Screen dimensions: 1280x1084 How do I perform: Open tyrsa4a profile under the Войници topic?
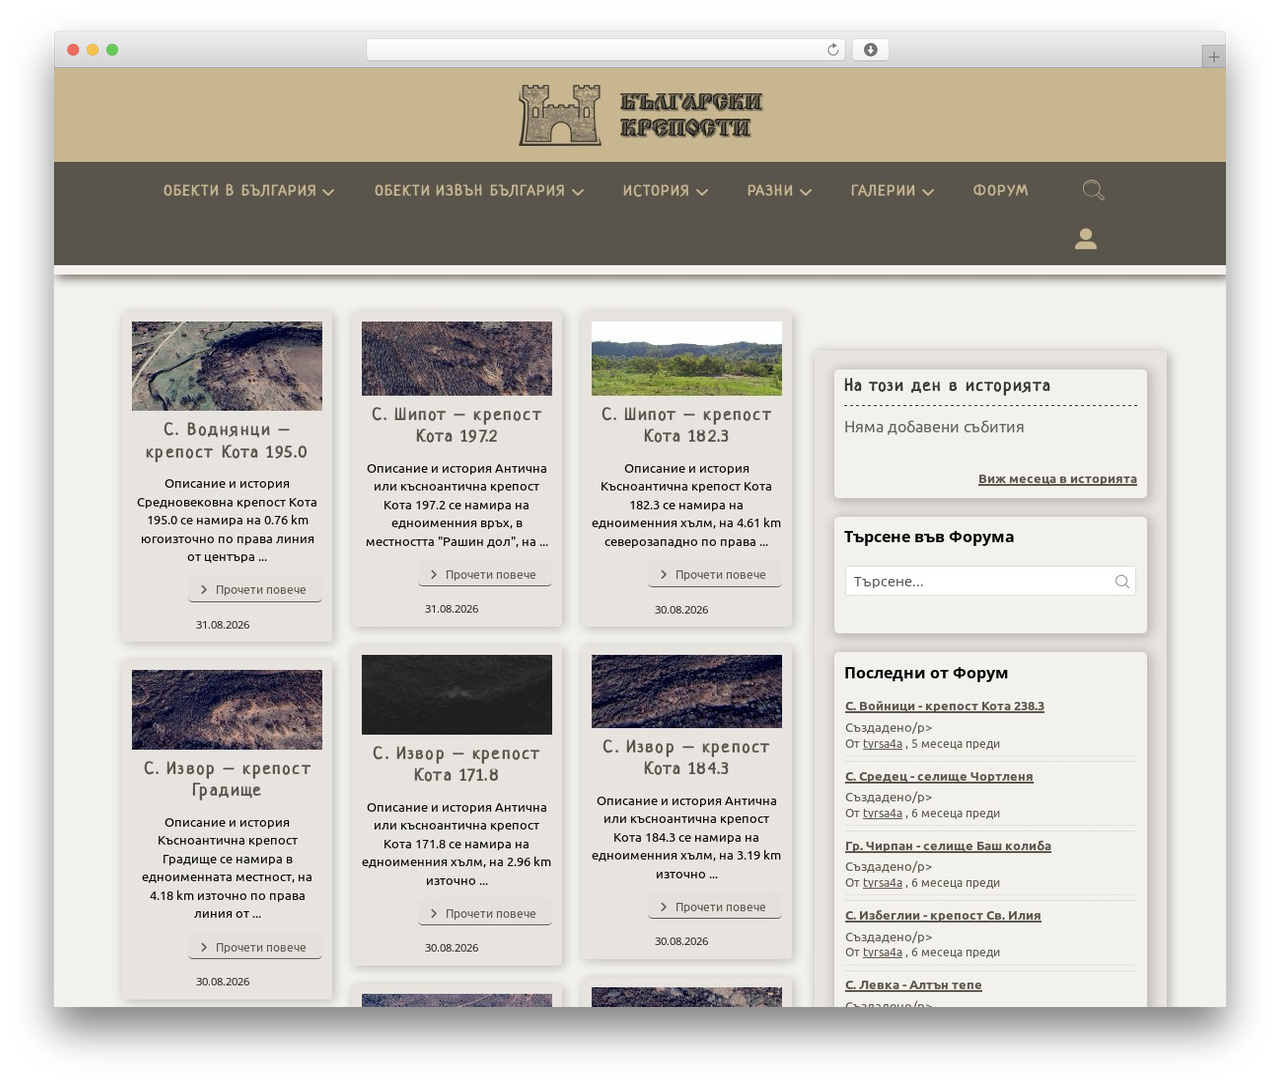click(882, 744)
